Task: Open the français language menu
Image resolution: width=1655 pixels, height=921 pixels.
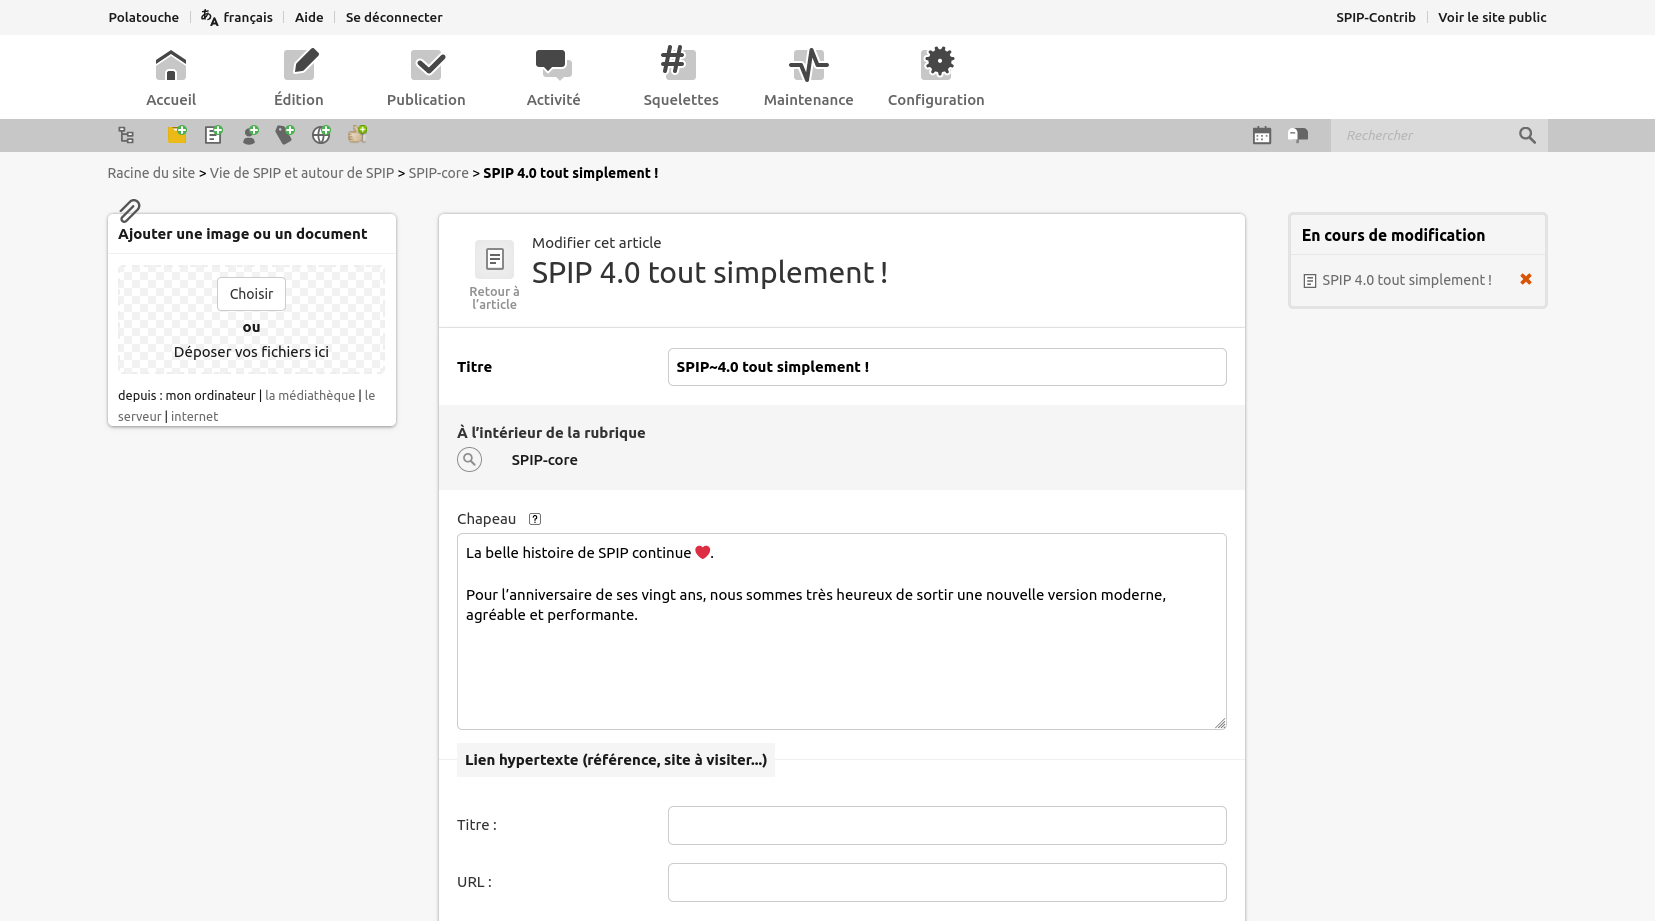Action: [x=237, y=17]
